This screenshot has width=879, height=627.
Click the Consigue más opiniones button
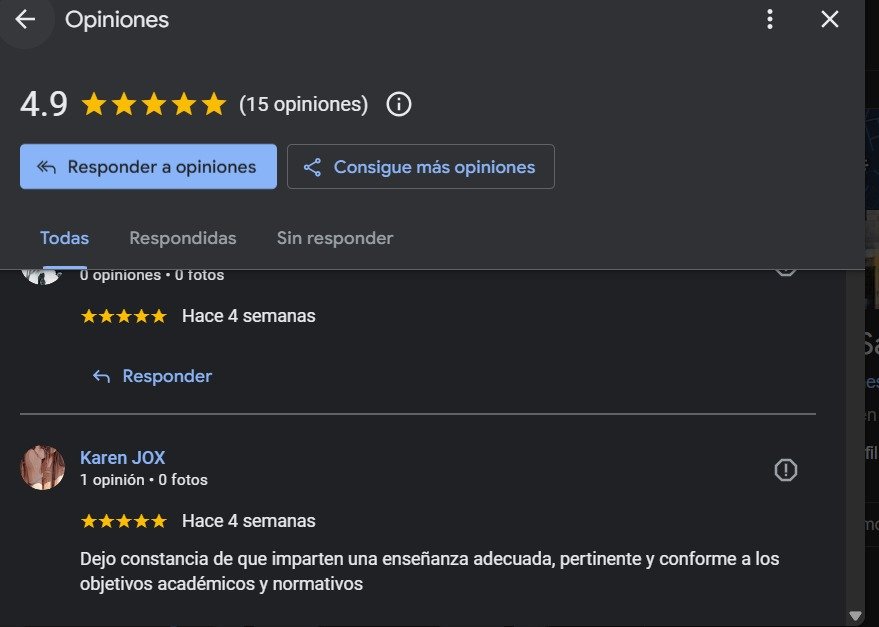pos(421,167)
